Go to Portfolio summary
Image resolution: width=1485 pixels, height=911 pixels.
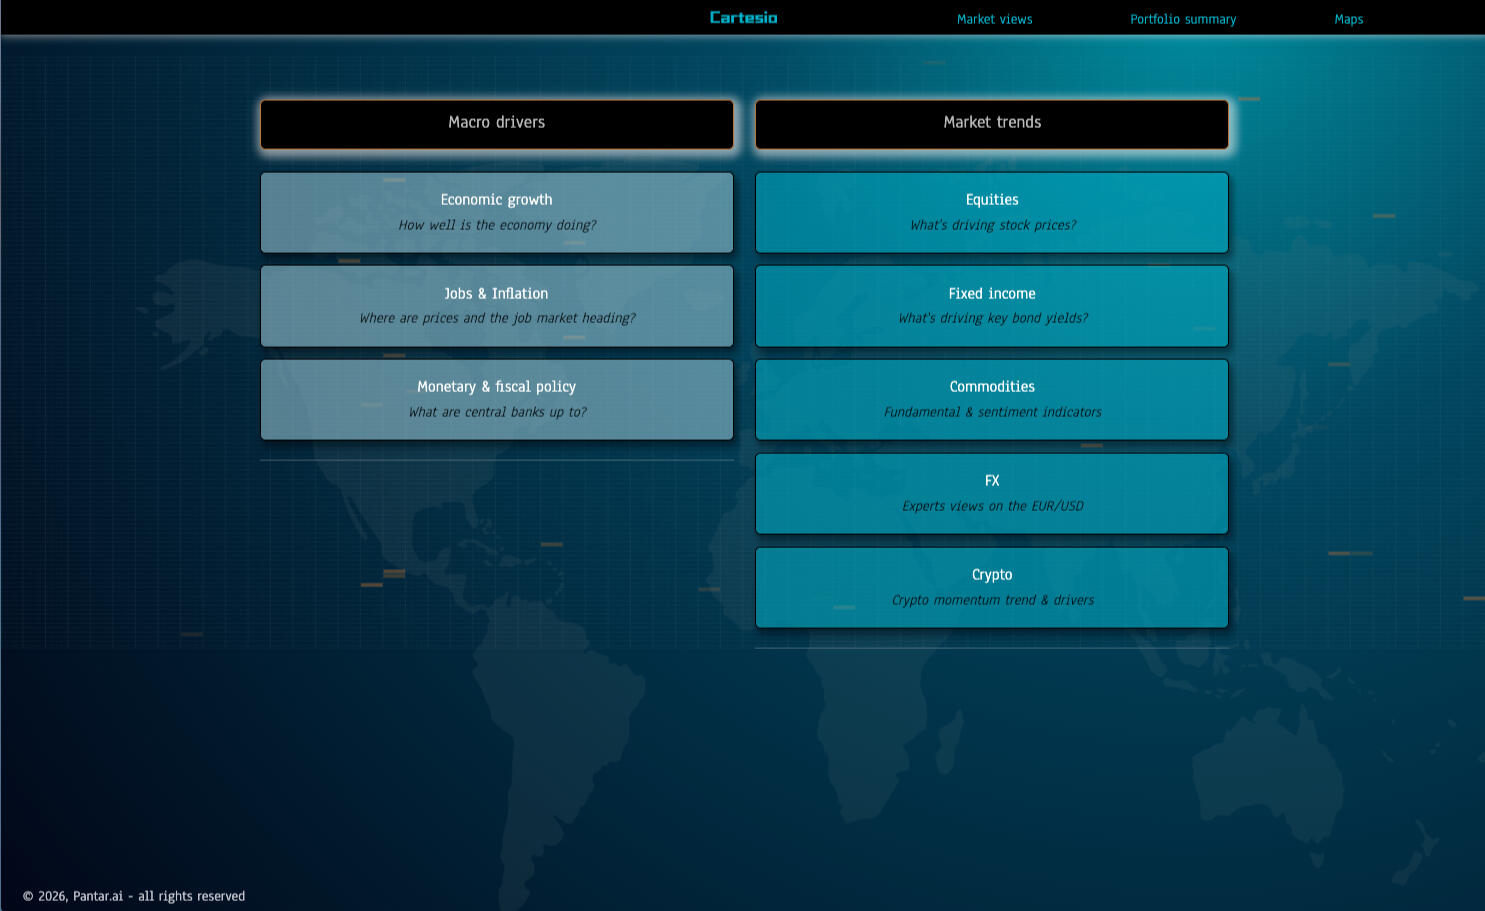pyautogui.click(x=1183, y=19)
